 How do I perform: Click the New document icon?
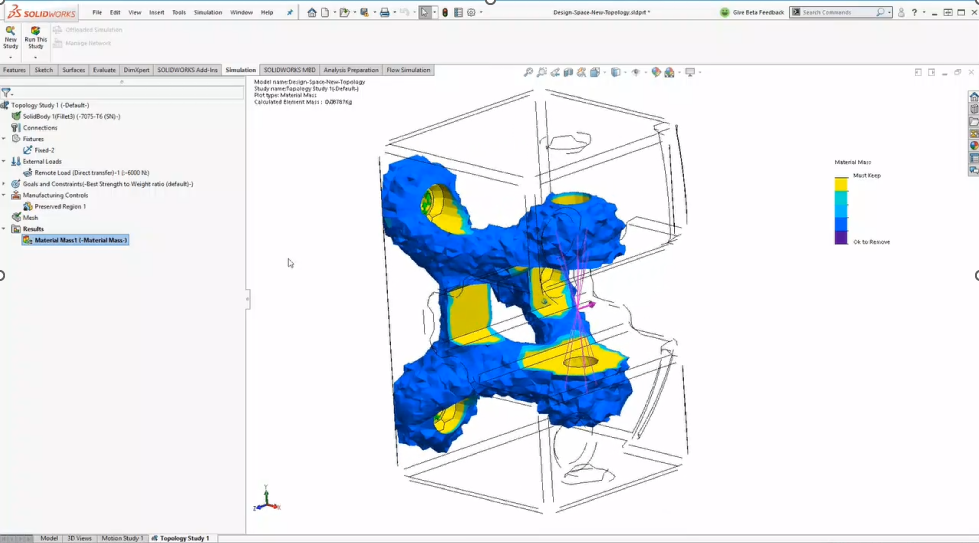(x=325, y=12)
